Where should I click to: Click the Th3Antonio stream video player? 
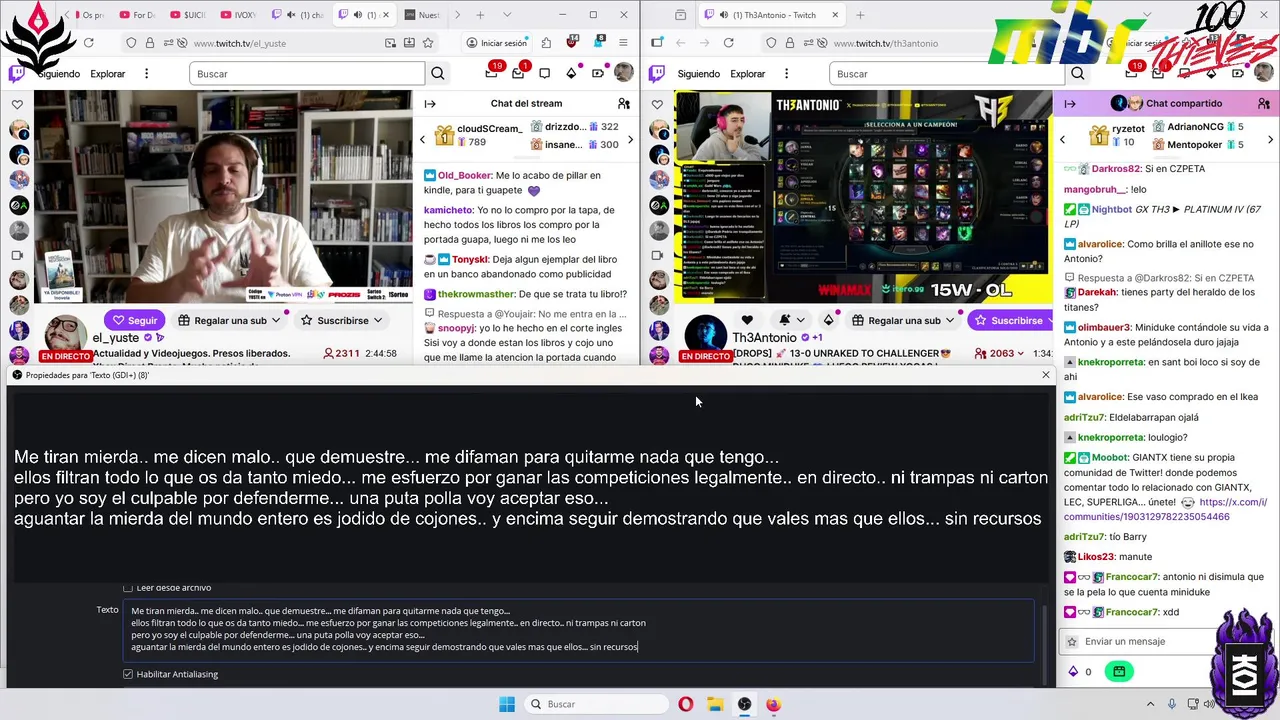tap(863, 197)
